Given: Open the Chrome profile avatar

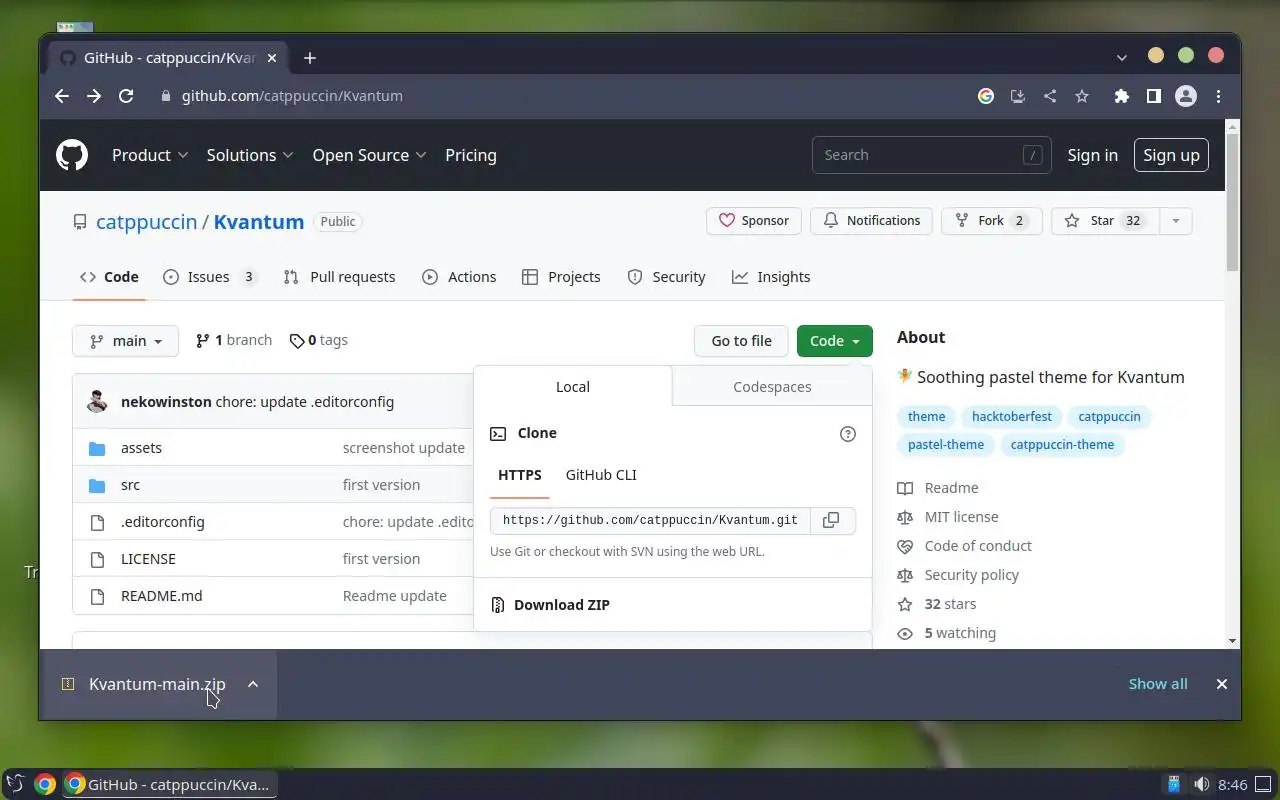Looking at the screenshot, I should coord(1186,96).
